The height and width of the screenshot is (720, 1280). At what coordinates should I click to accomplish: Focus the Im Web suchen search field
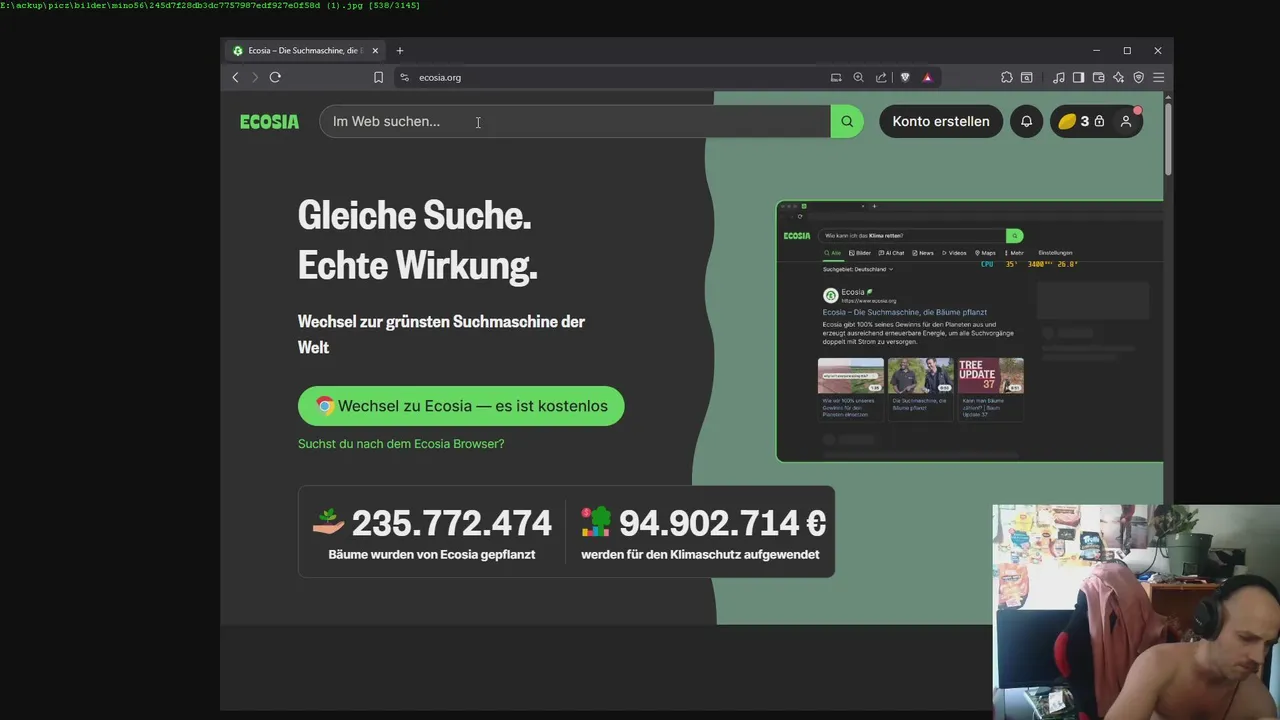point(575,121)
